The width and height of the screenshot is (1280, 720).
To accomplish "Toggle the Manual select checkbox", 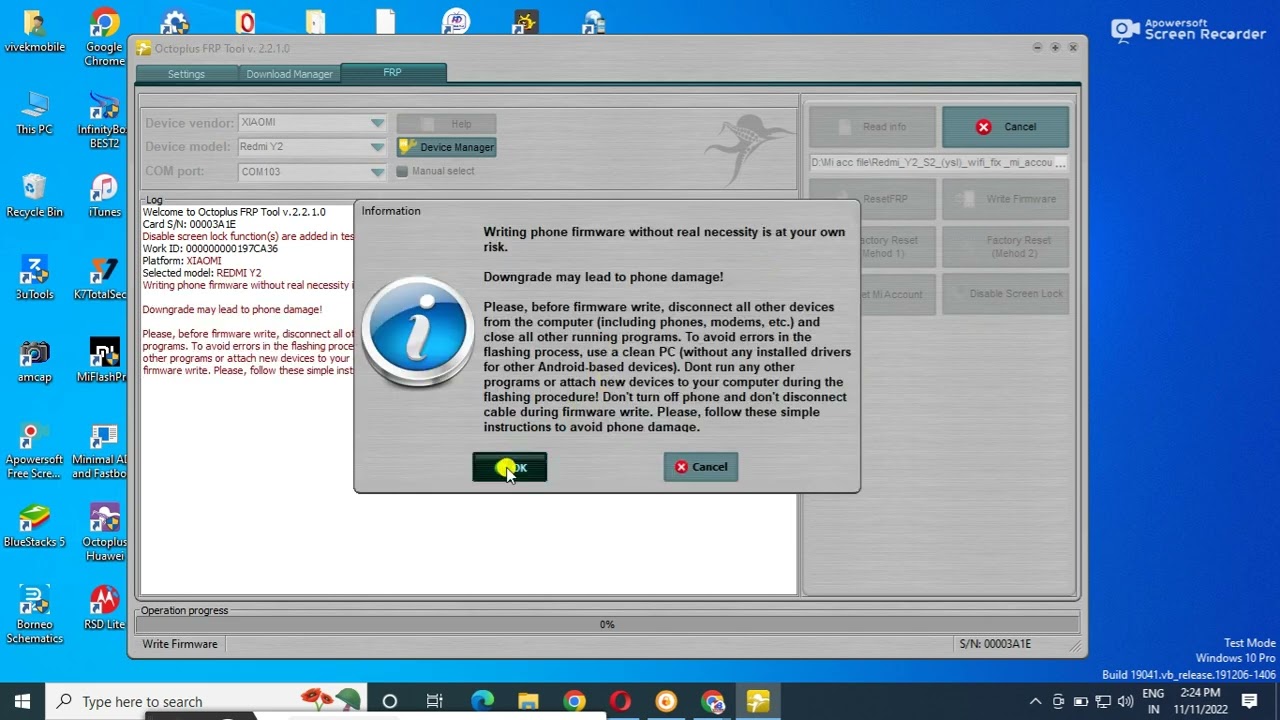I will [x=402, y=171].
